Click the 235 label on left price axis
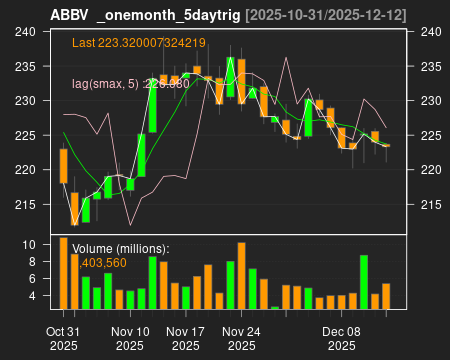The width and height of the screenshot is (450, 360). [25, 67]
